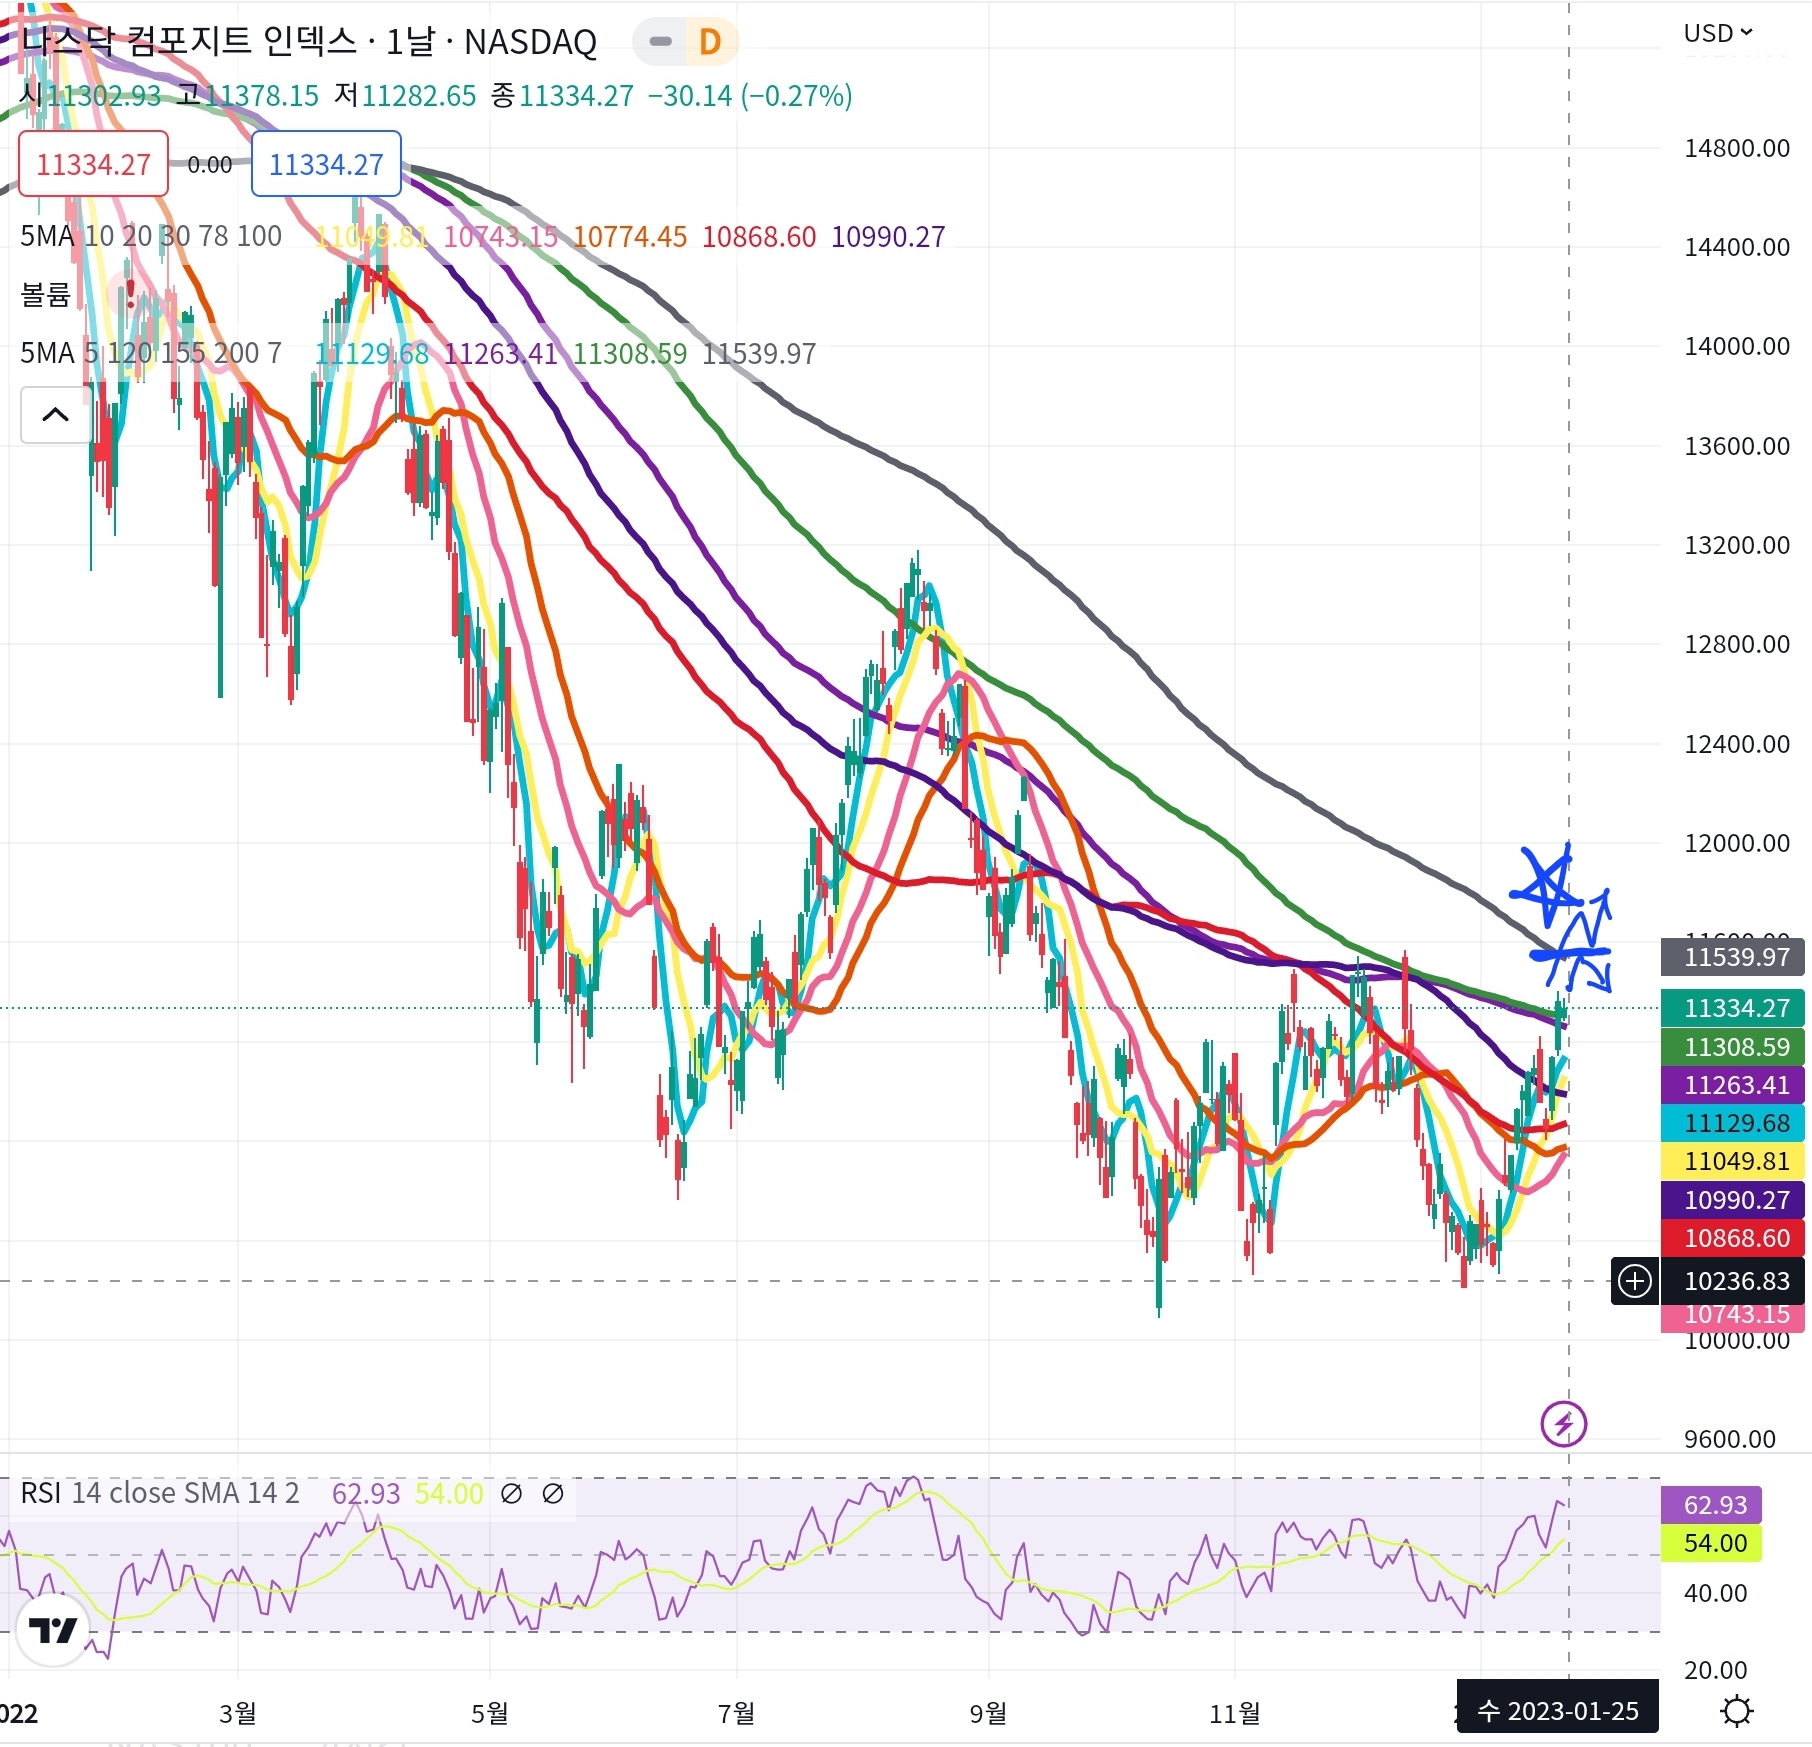The image size is (1812, 1747).
Task: Click the 62.93 RSI value in legend
Action: pyautogui.click(x=366, y=1493)
